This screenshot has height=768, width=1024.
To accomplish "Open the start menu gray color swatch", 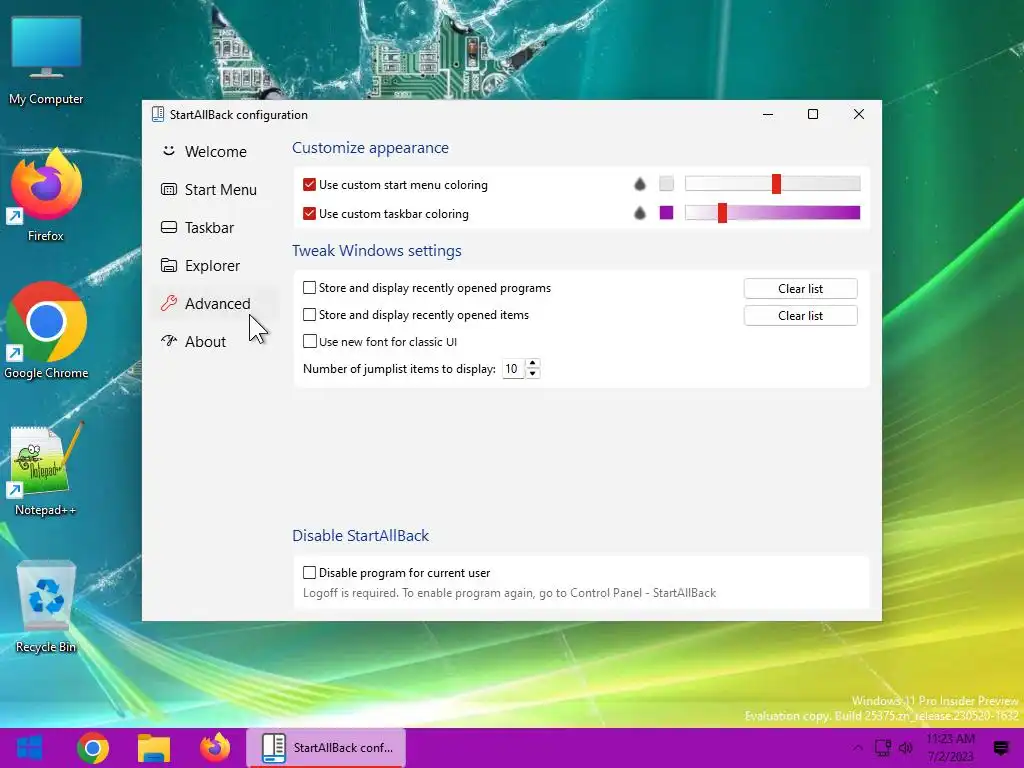I will coord(666,184).
